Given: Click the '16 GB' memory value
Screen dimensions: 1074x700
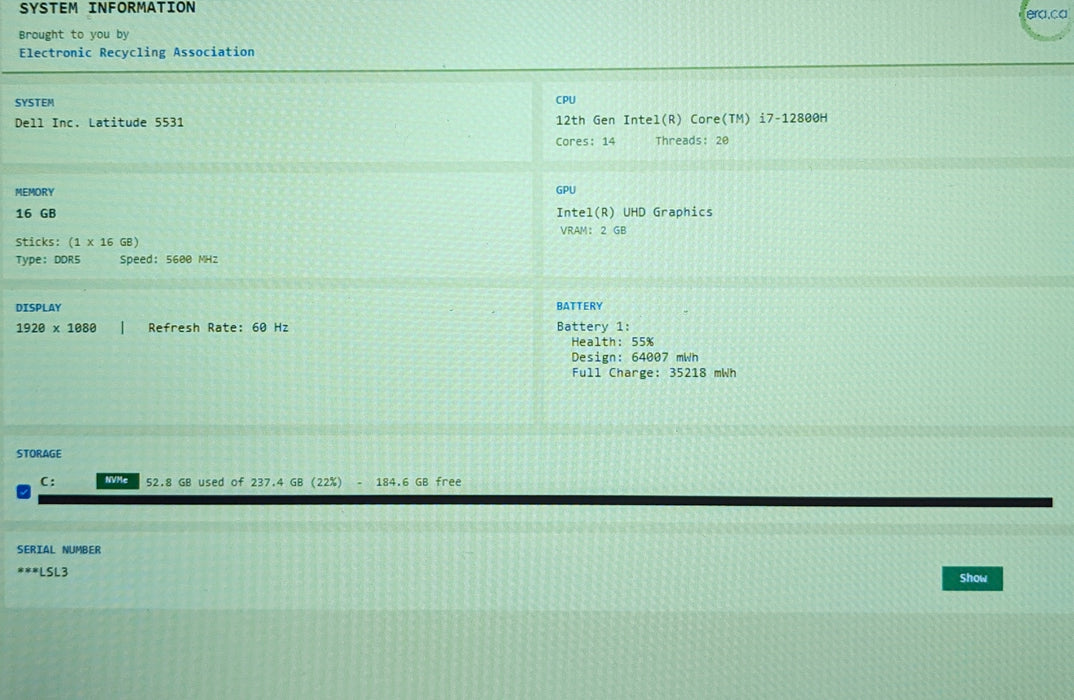Looking at the screenshot, I should (36, 213).
